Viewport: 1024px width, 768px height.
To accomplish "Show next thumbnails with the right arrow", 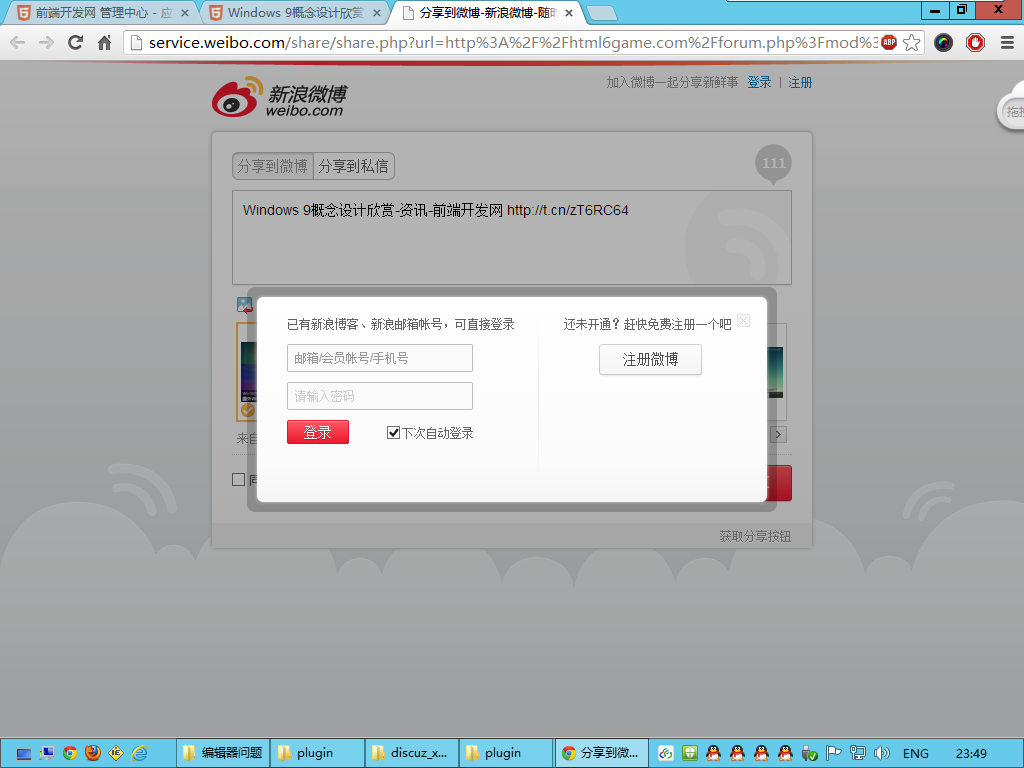I will 778,434.
